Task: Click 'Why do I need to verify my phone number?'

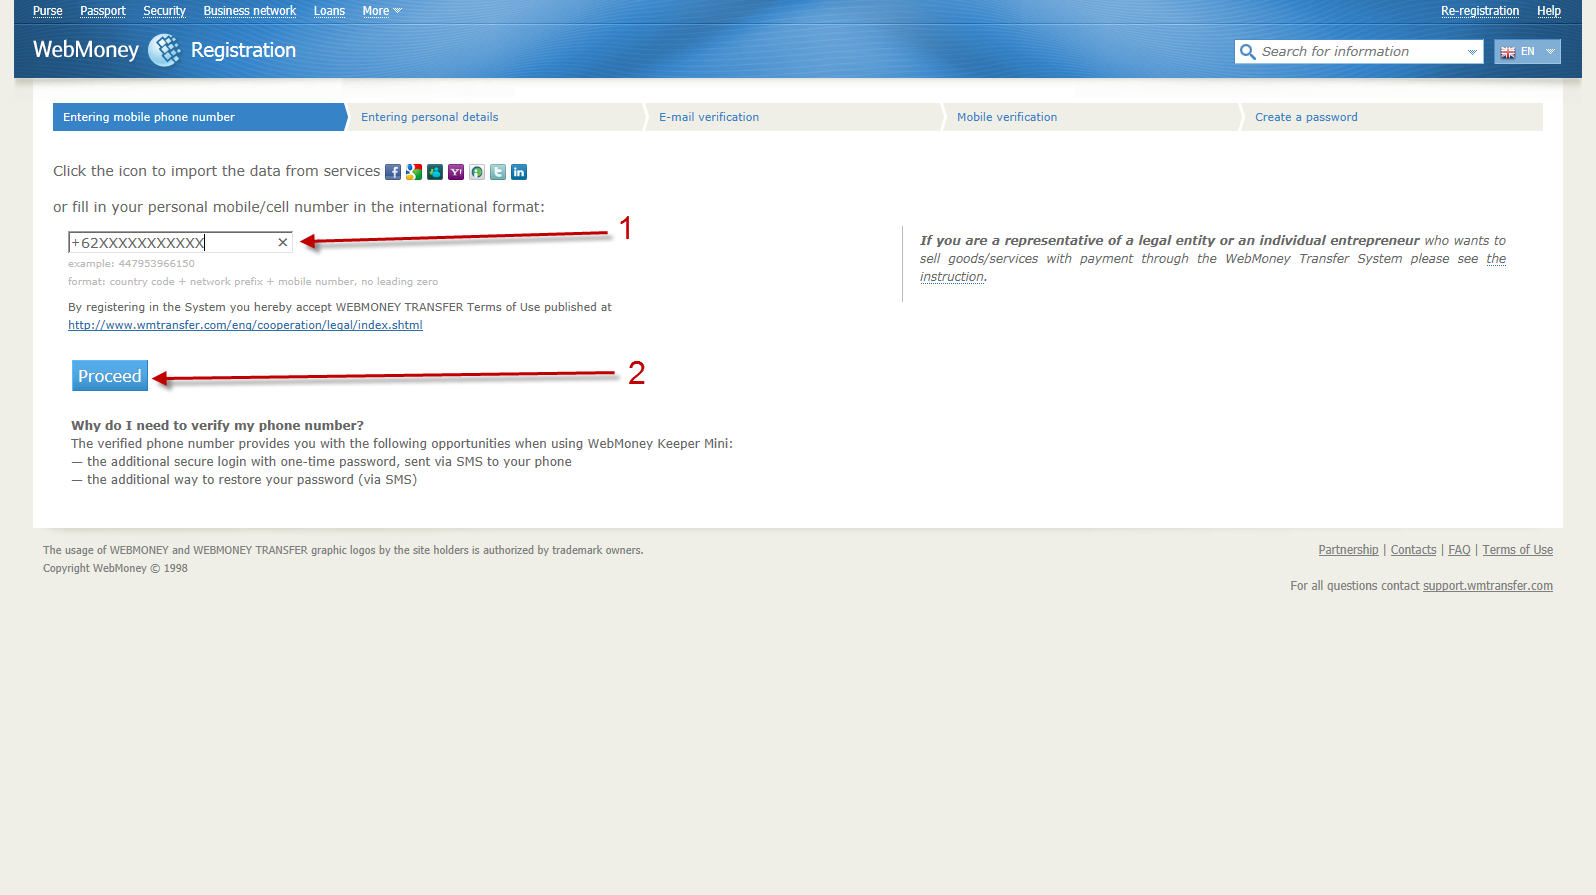Action: click(x=217, y=425)
